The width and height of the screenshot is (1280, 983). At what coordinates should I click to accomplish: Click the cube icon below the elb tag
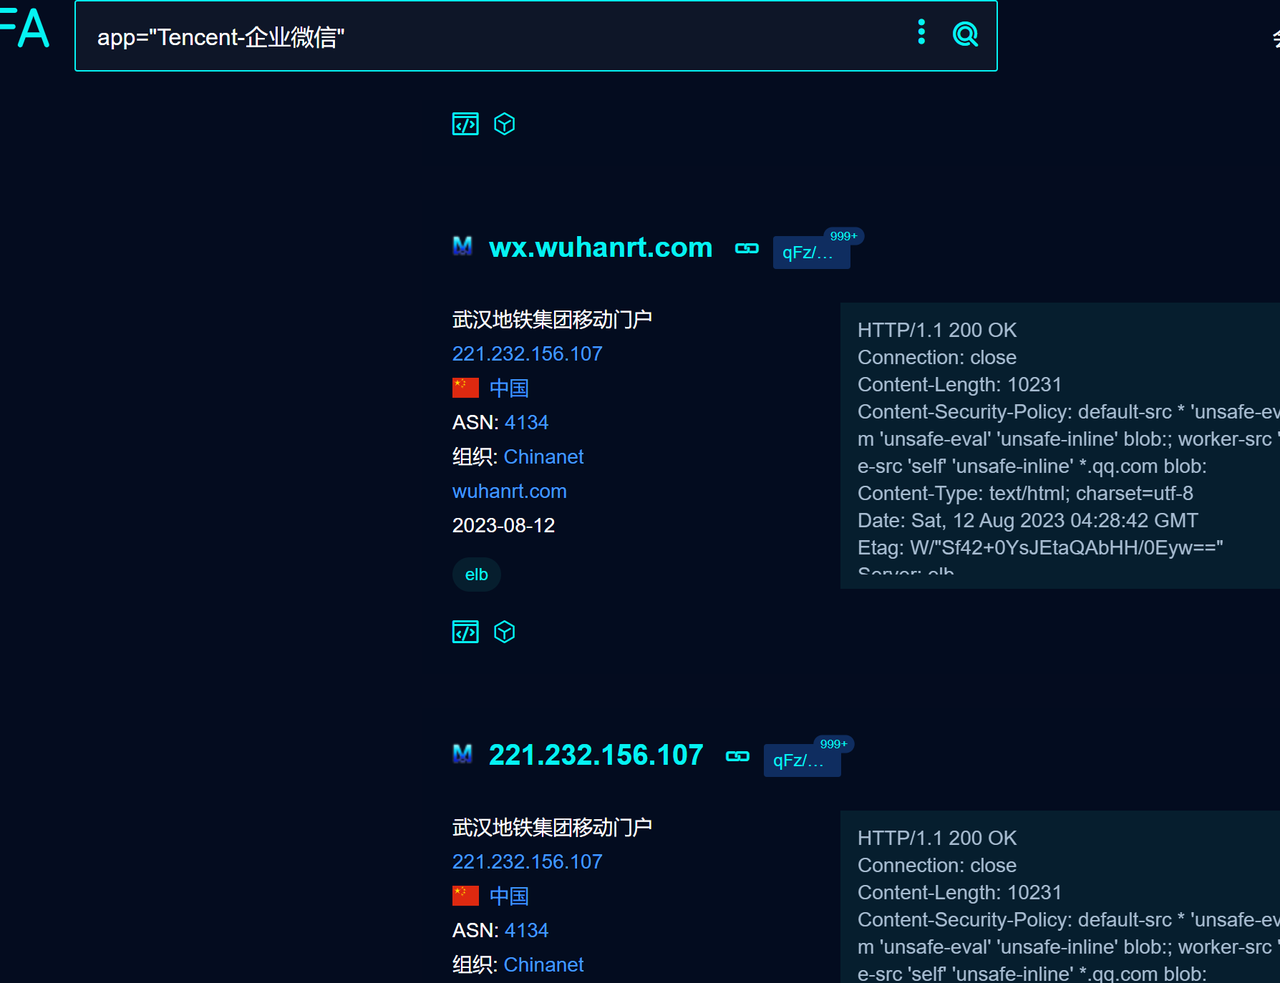[504, 632]
